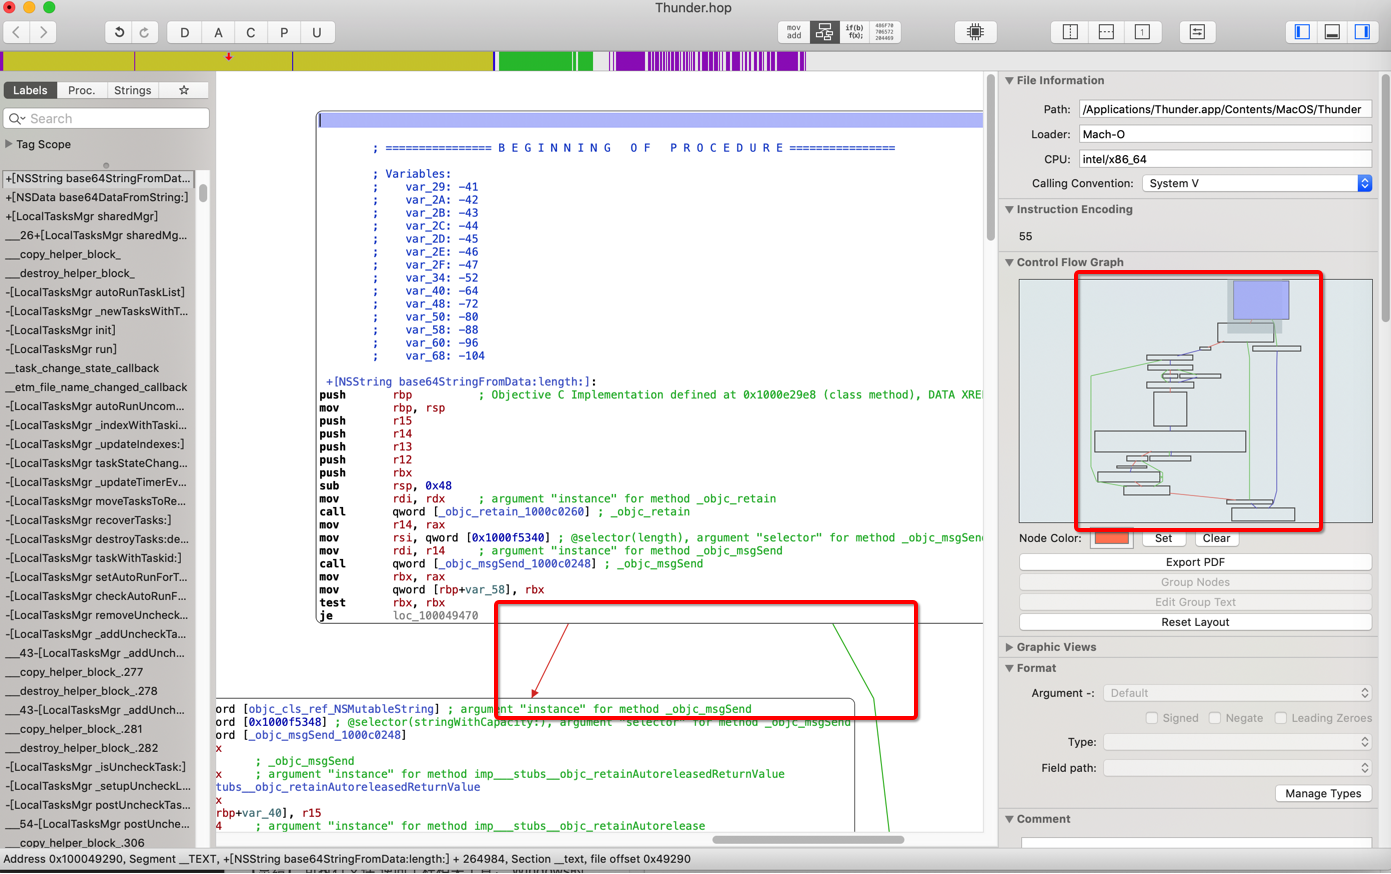Go back in navigation history

[17, 32]
